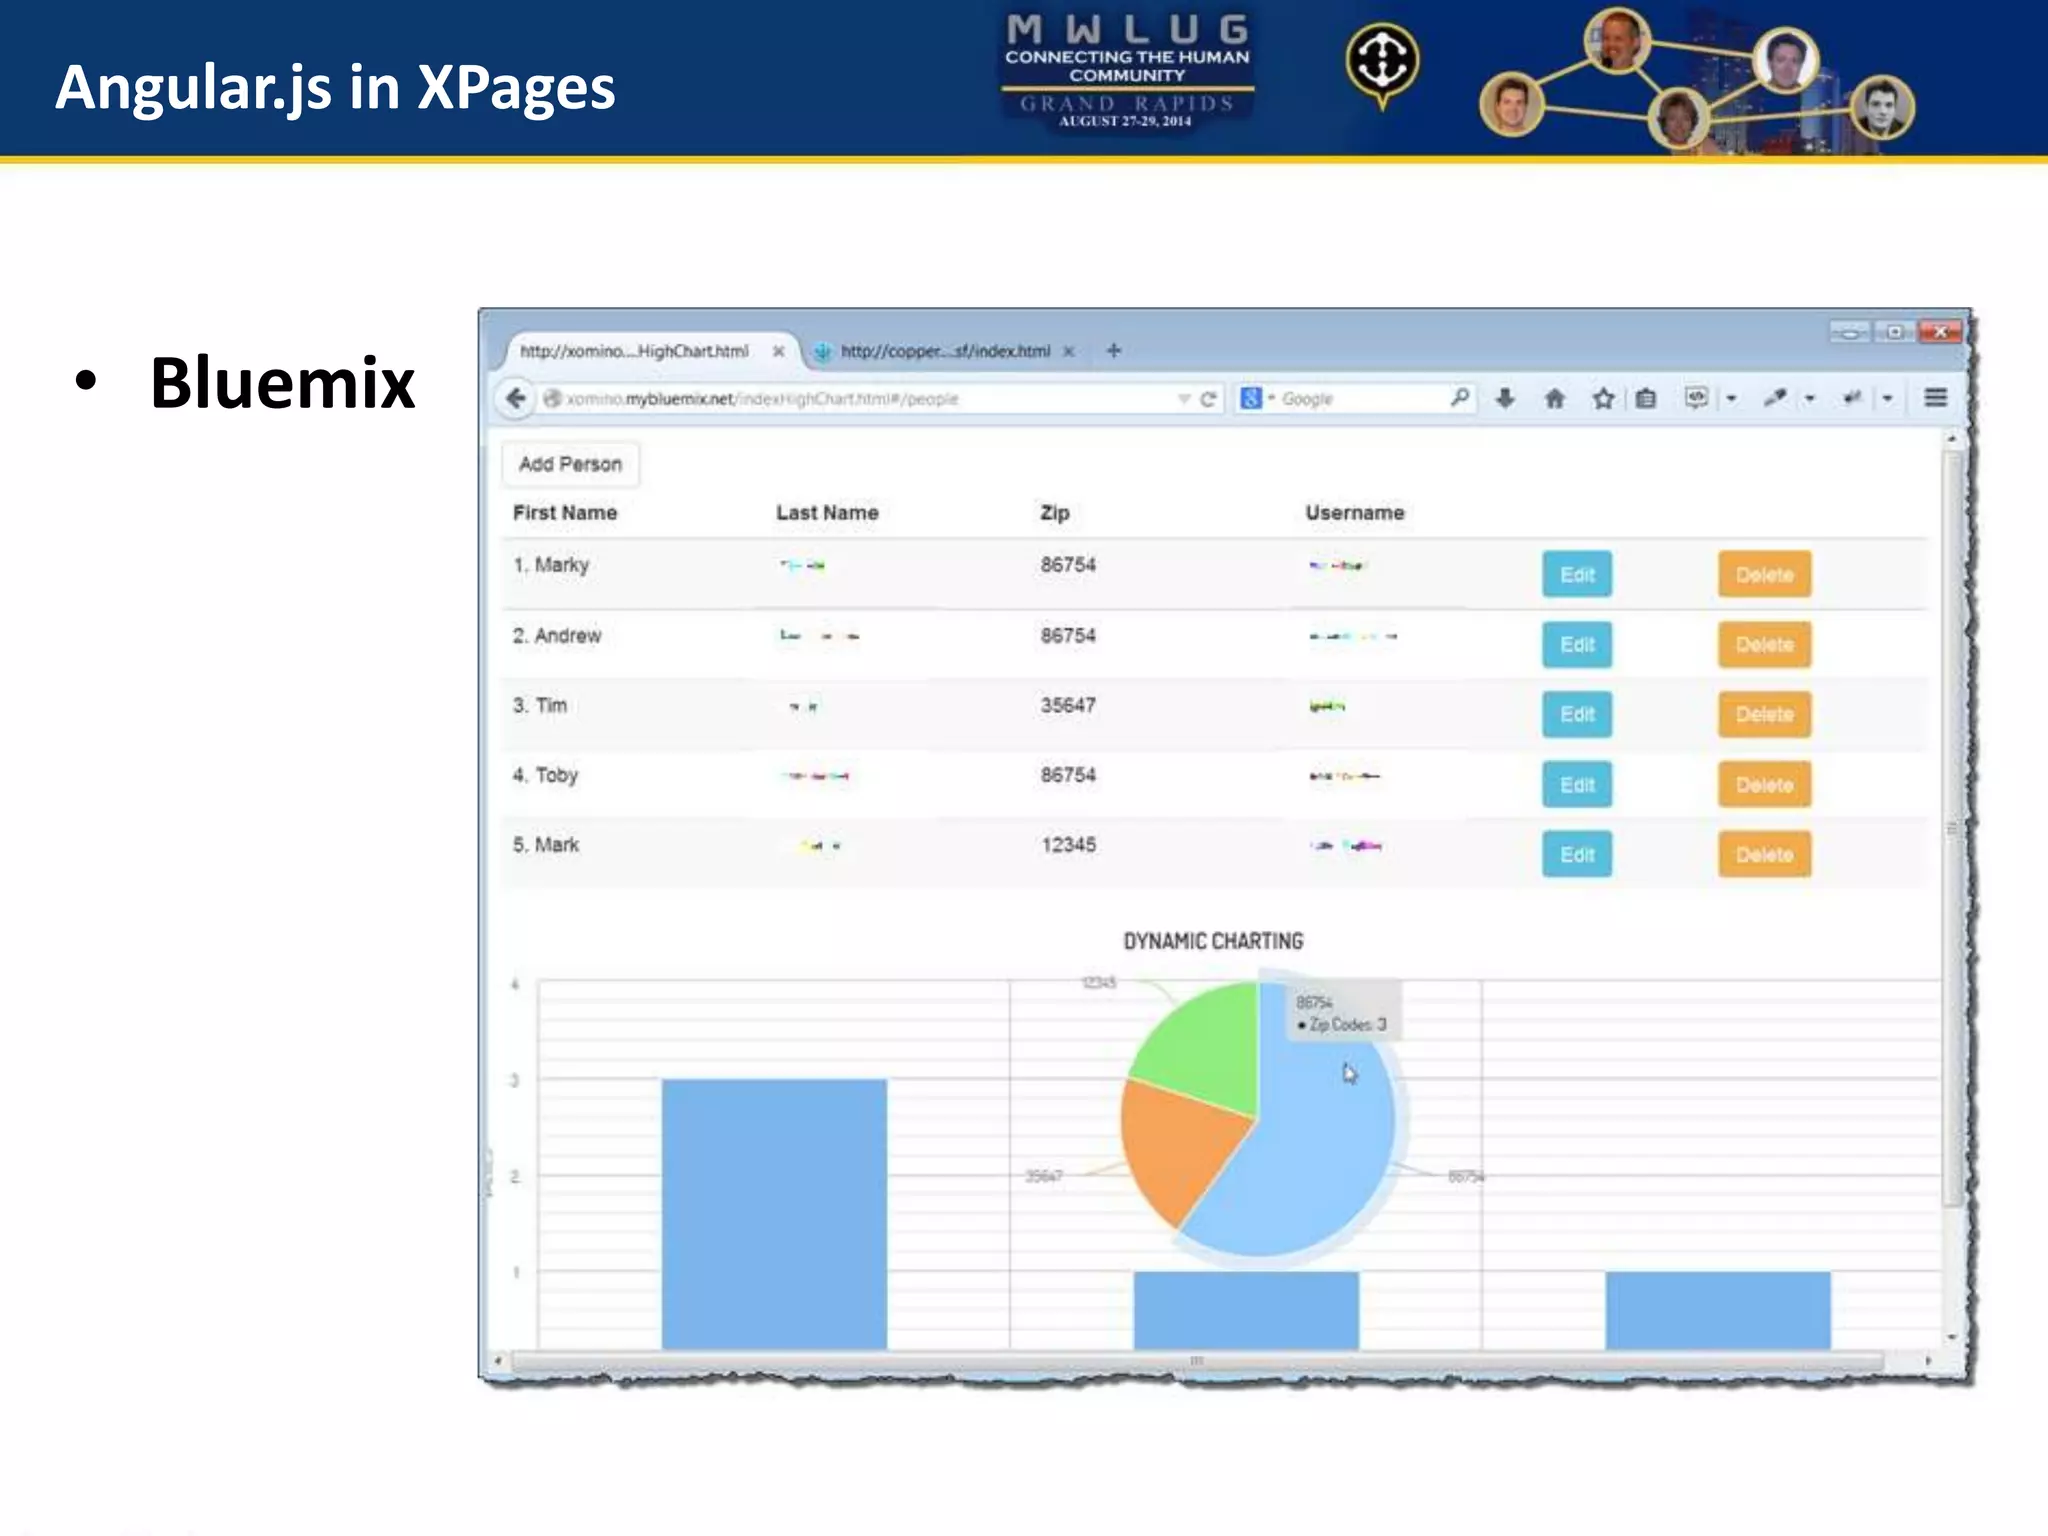Click the Last Name column header
2048x1536 pixels.
click(827, 513)
